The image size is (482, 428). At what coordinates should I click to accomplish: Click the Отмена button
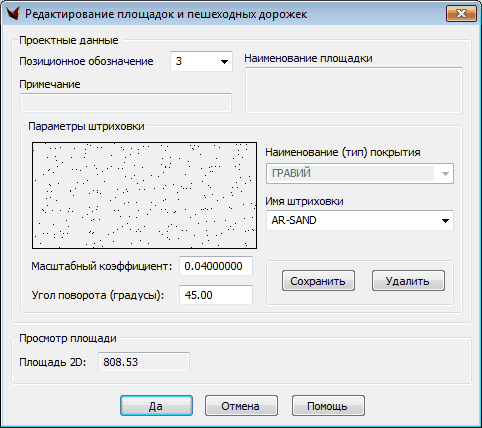click(x=241, y=406)
